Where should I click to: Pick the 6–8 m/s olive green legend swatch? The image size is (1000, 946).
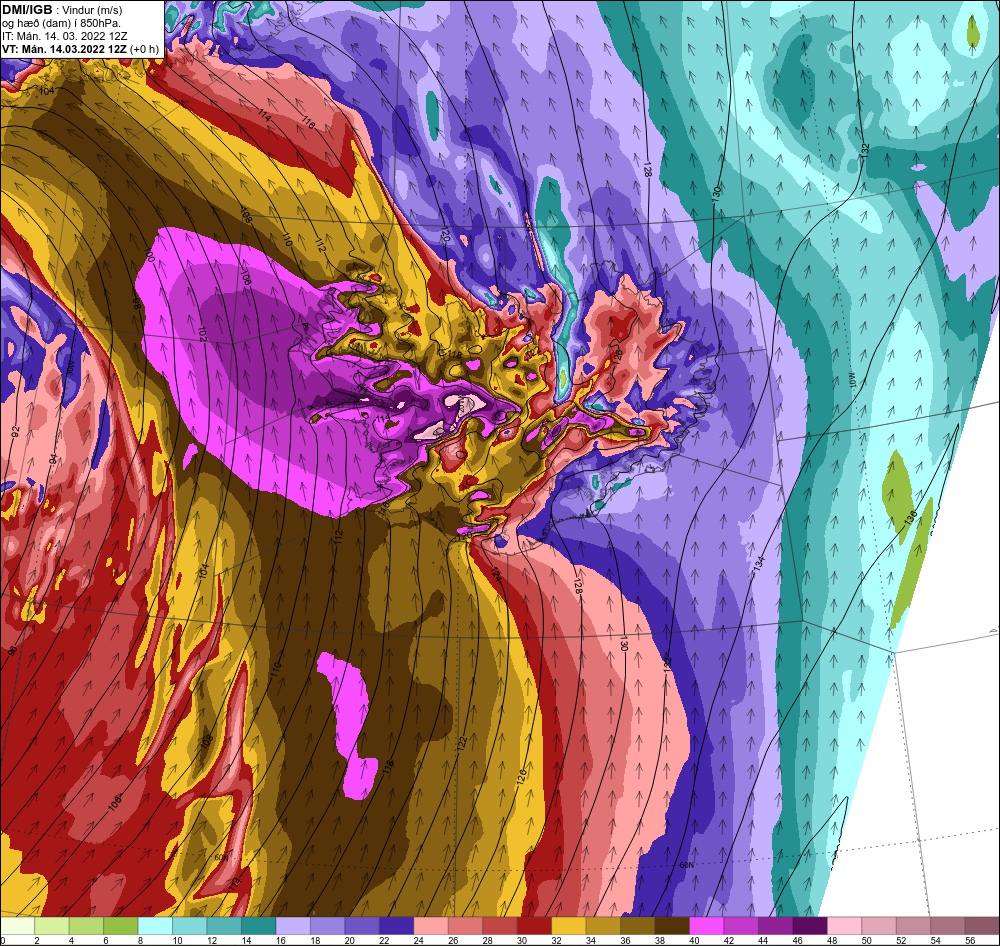tap(121, 926)
